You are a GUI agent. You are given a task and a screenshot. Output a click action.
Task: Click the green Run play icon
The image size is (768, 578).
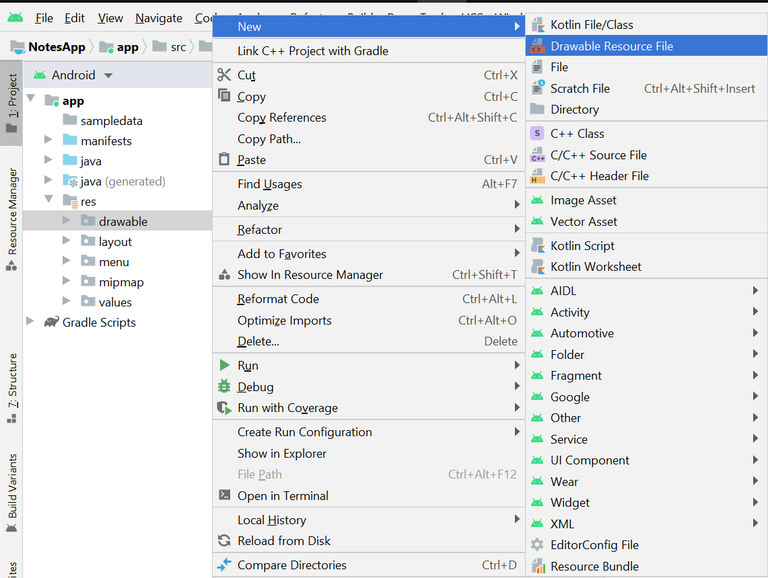point(224,366)
